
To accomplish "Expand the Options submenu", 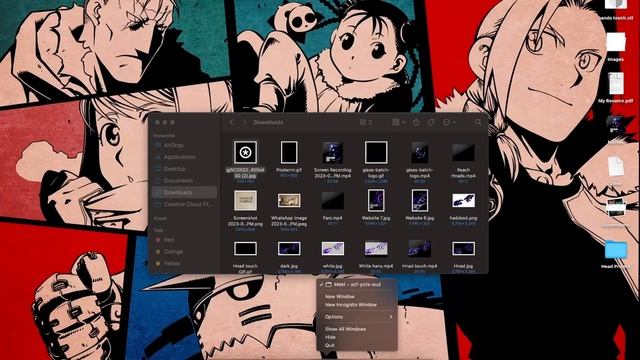I will [x=357, y=317].
